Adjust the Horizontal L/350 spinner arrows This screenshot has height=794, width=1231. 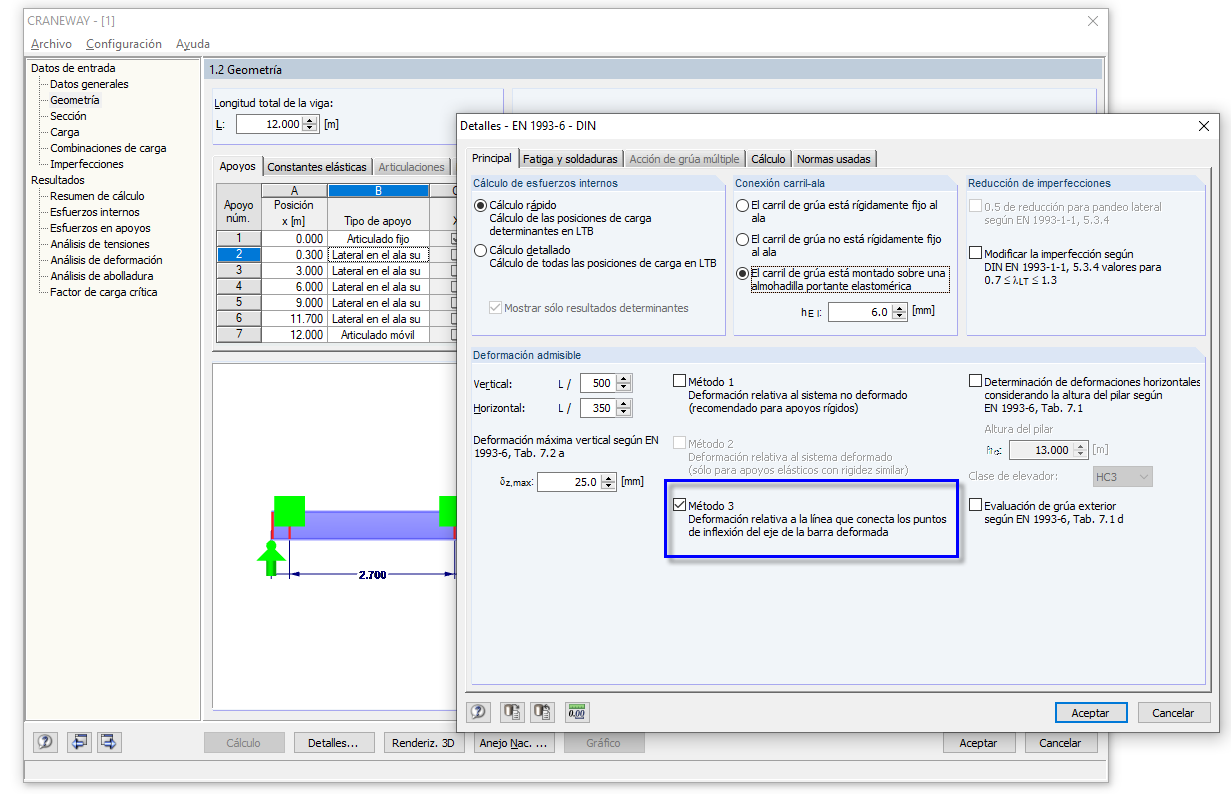click(x=624, y=408)
